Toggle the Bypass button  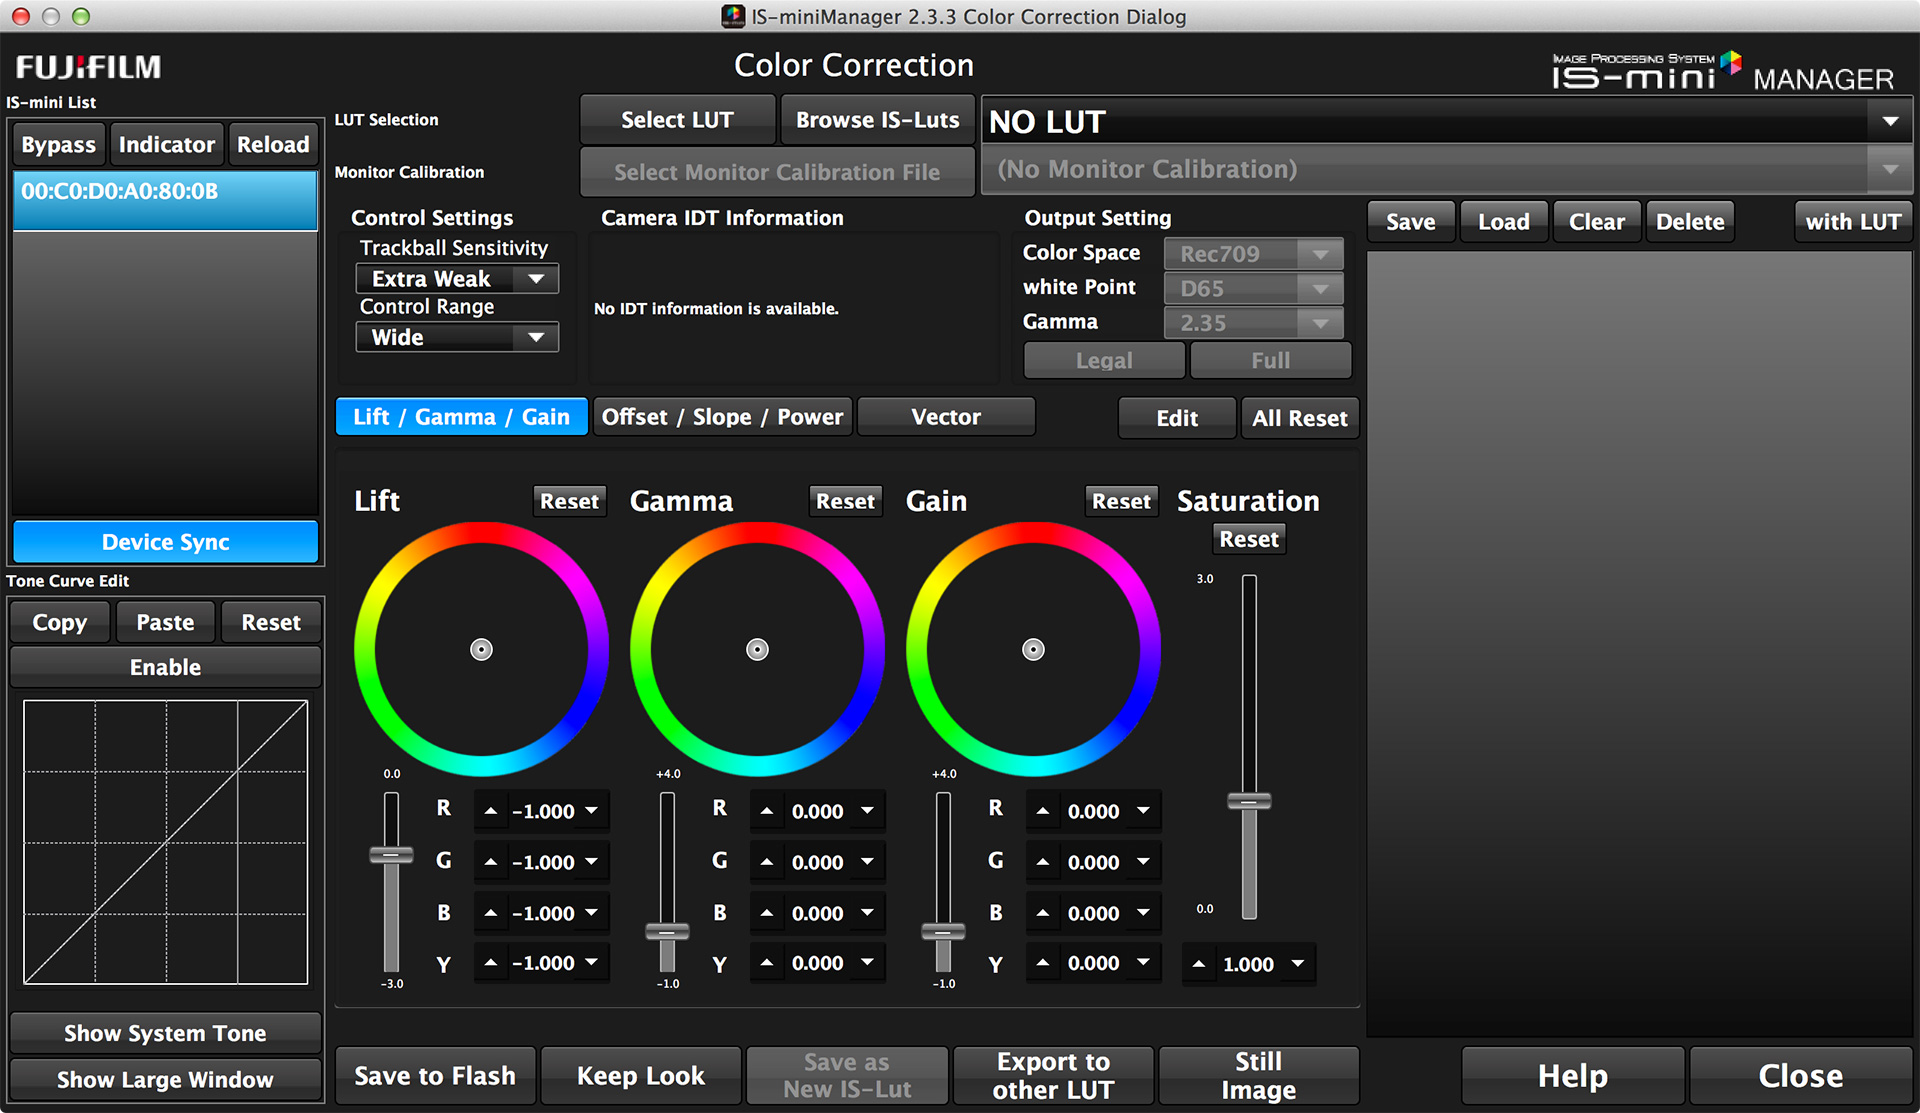click(x=59, y=145)
